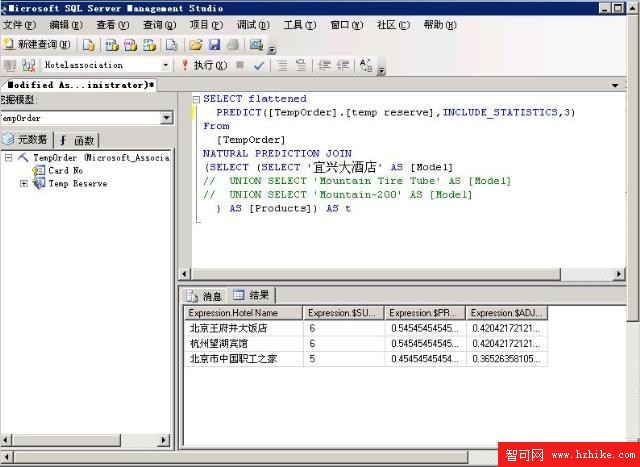Open the query toolbar options dropdown arrow

[x=381, y=71]
